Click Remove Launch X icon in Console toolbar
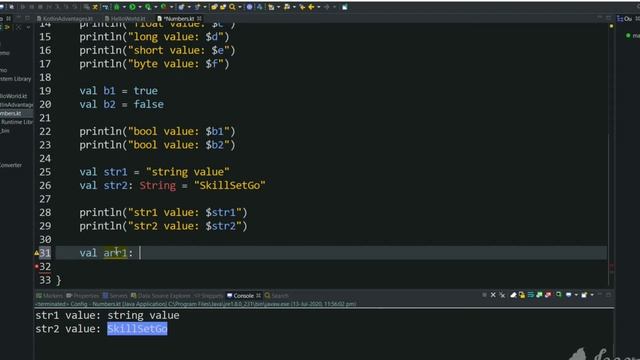This screenshot has width=640, height=360. click(493, 295)
